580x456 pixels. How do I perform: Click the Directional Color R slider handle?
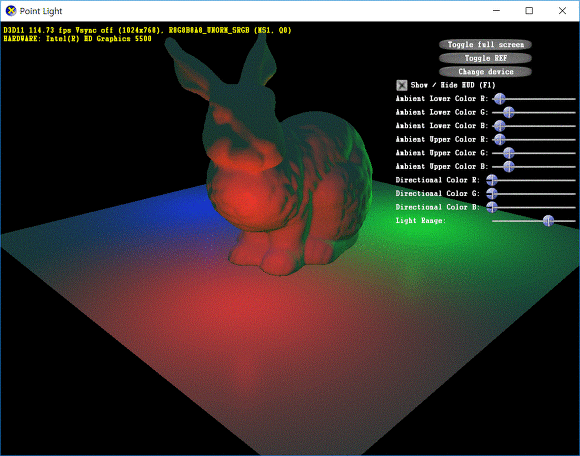[x=492, y=180]
